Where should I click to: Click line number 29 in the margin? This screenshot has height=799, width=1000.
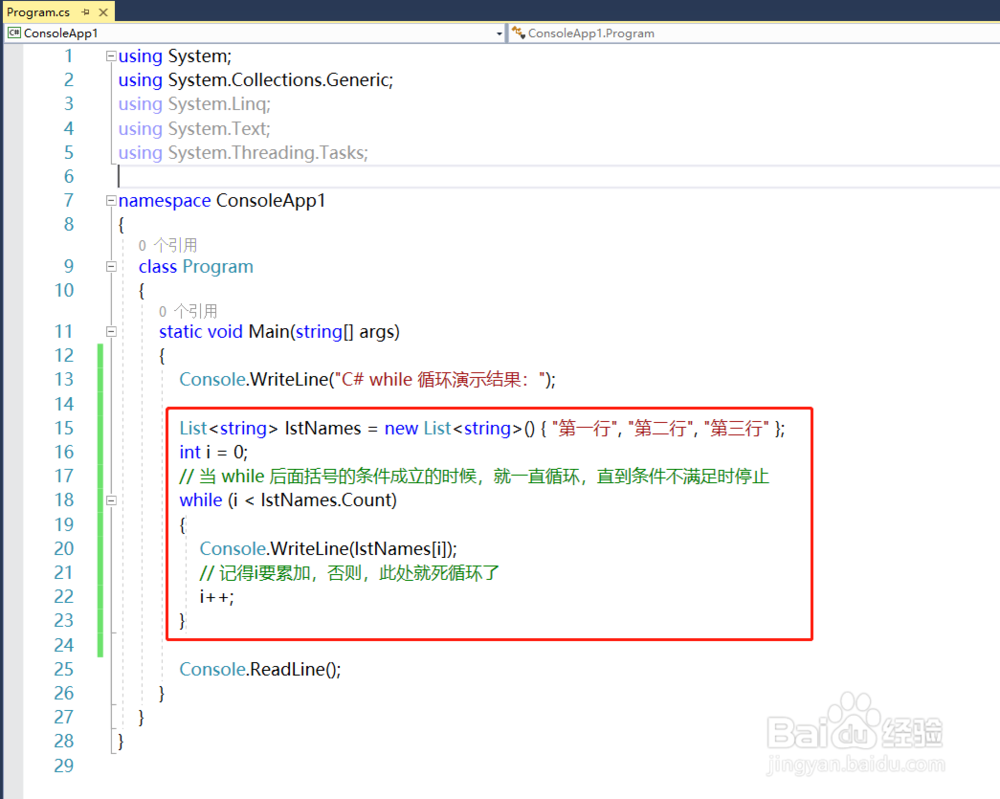[64, 766]
